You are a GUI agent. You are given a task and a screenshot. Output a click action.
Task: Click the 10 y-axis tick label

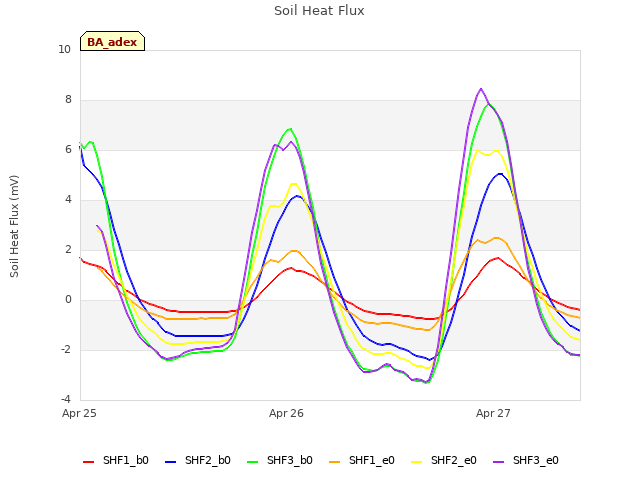click(64, 49)
